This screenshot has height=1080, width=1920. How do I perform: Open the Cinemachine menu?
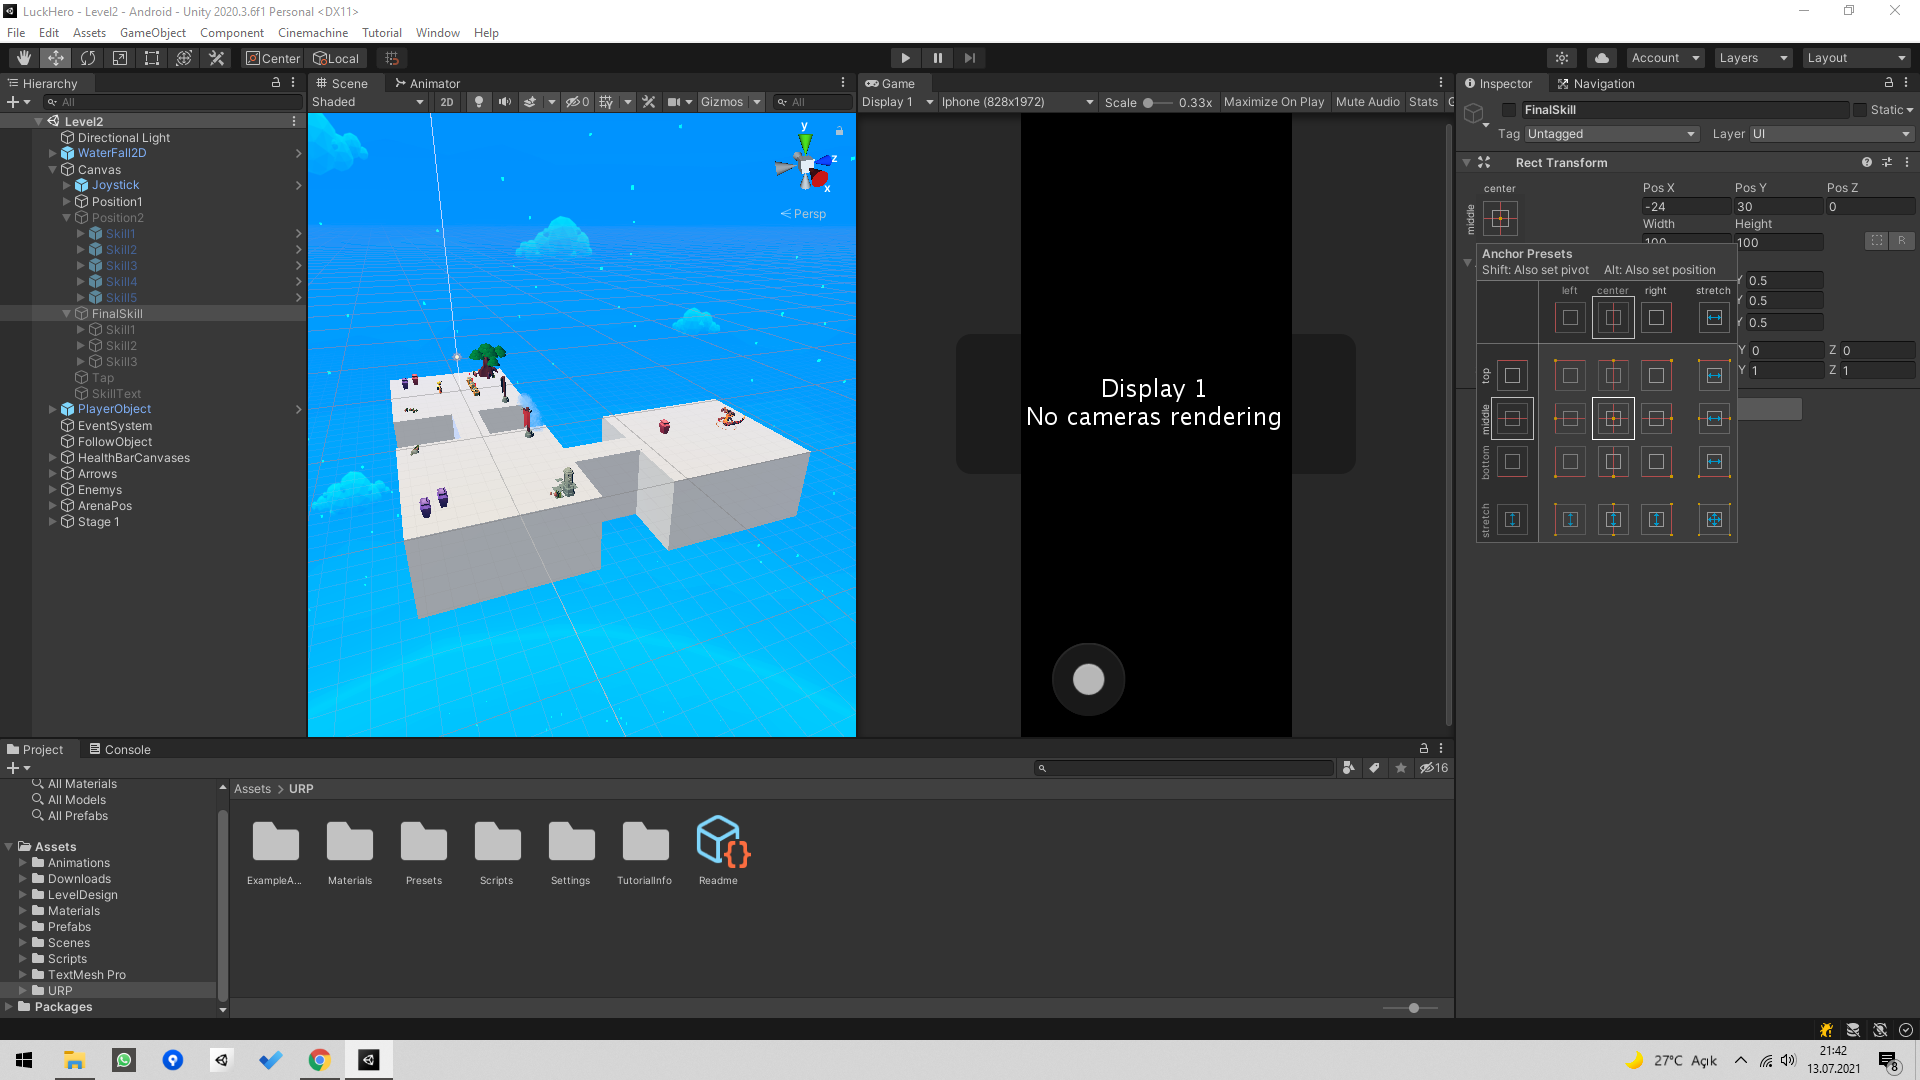[312, 33]
